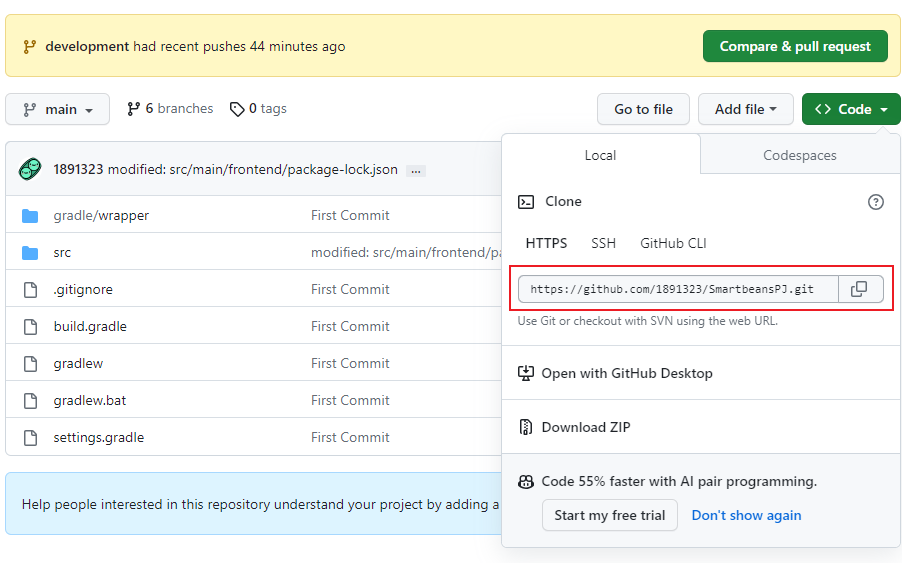This screenshot has width=902, height=563.
Task: Click the Copilot icon beside AI pair programming
Action: (x=526, y=481)
